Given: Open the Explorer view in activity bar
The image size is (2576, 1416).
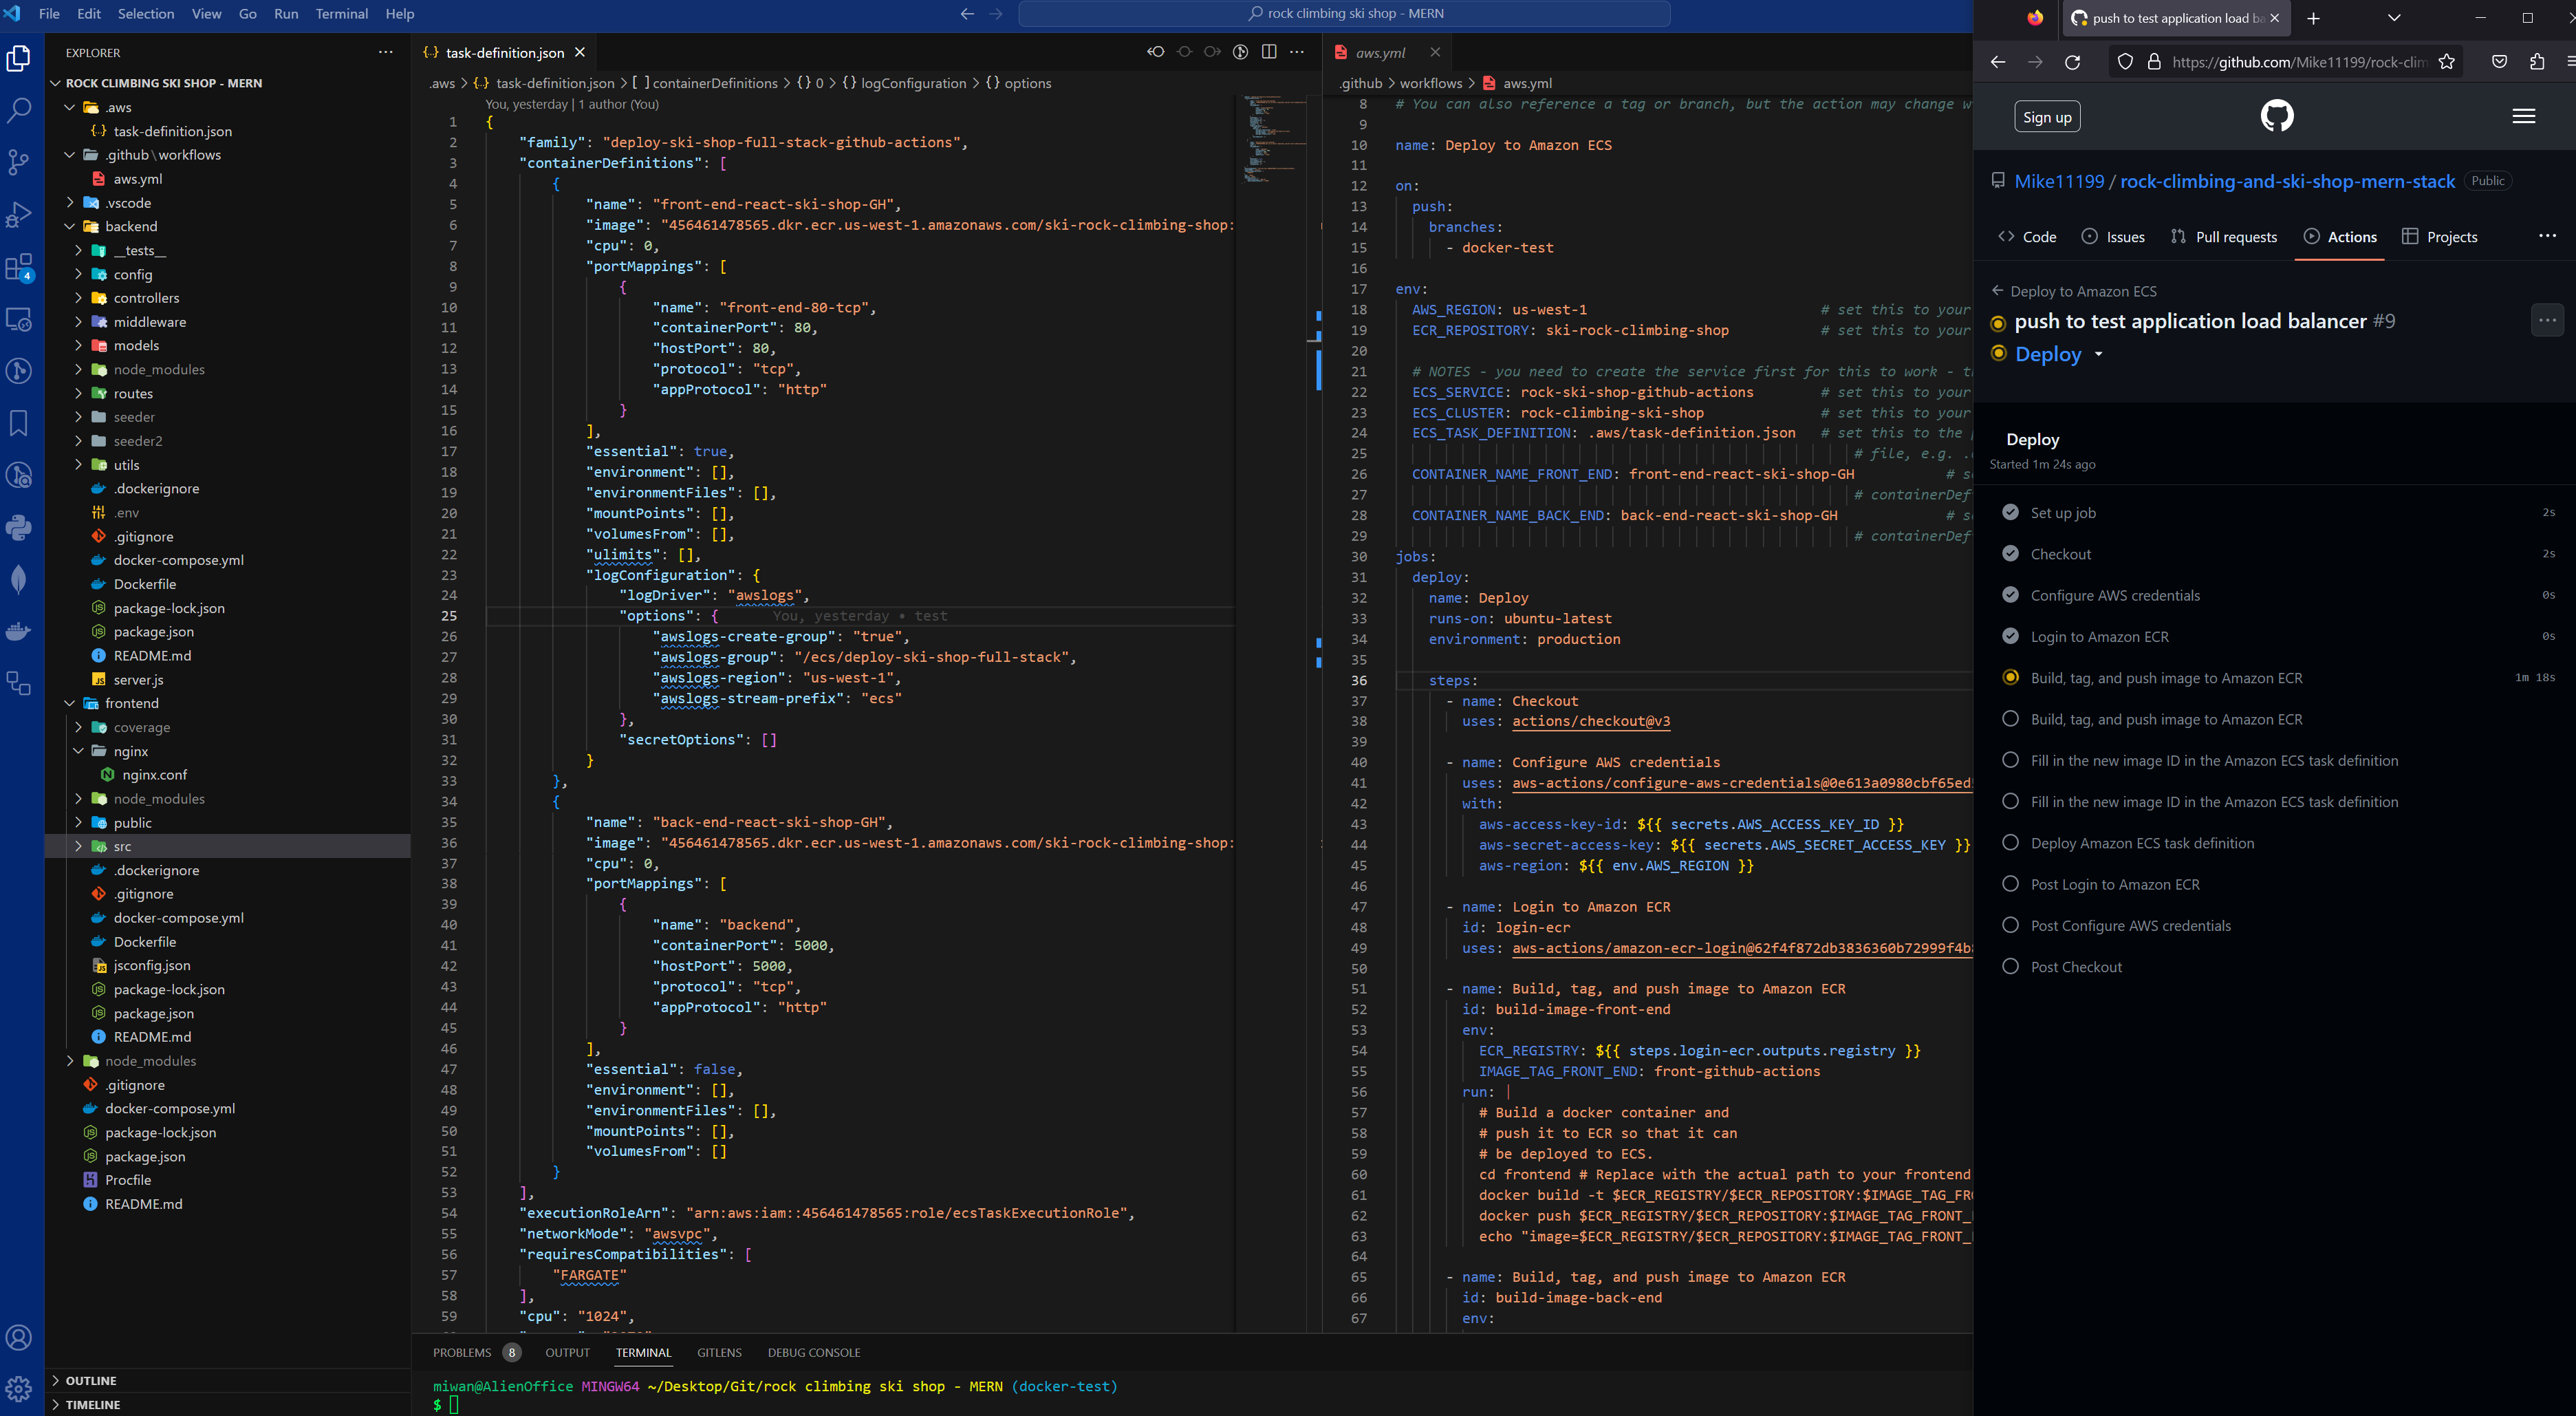Looking at the screenshot, I should click(19, 58).
